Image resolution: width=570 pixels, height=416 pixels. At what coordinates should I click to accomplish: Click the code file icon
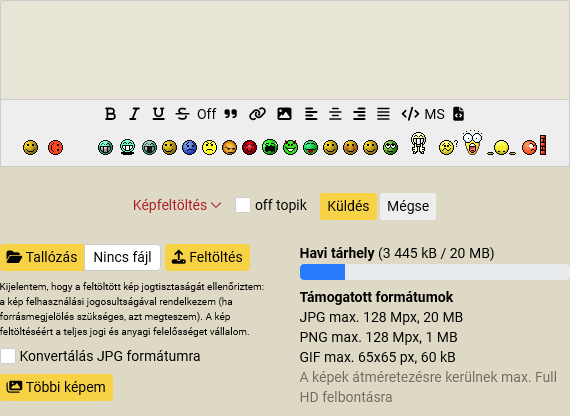tap(458, 114)
